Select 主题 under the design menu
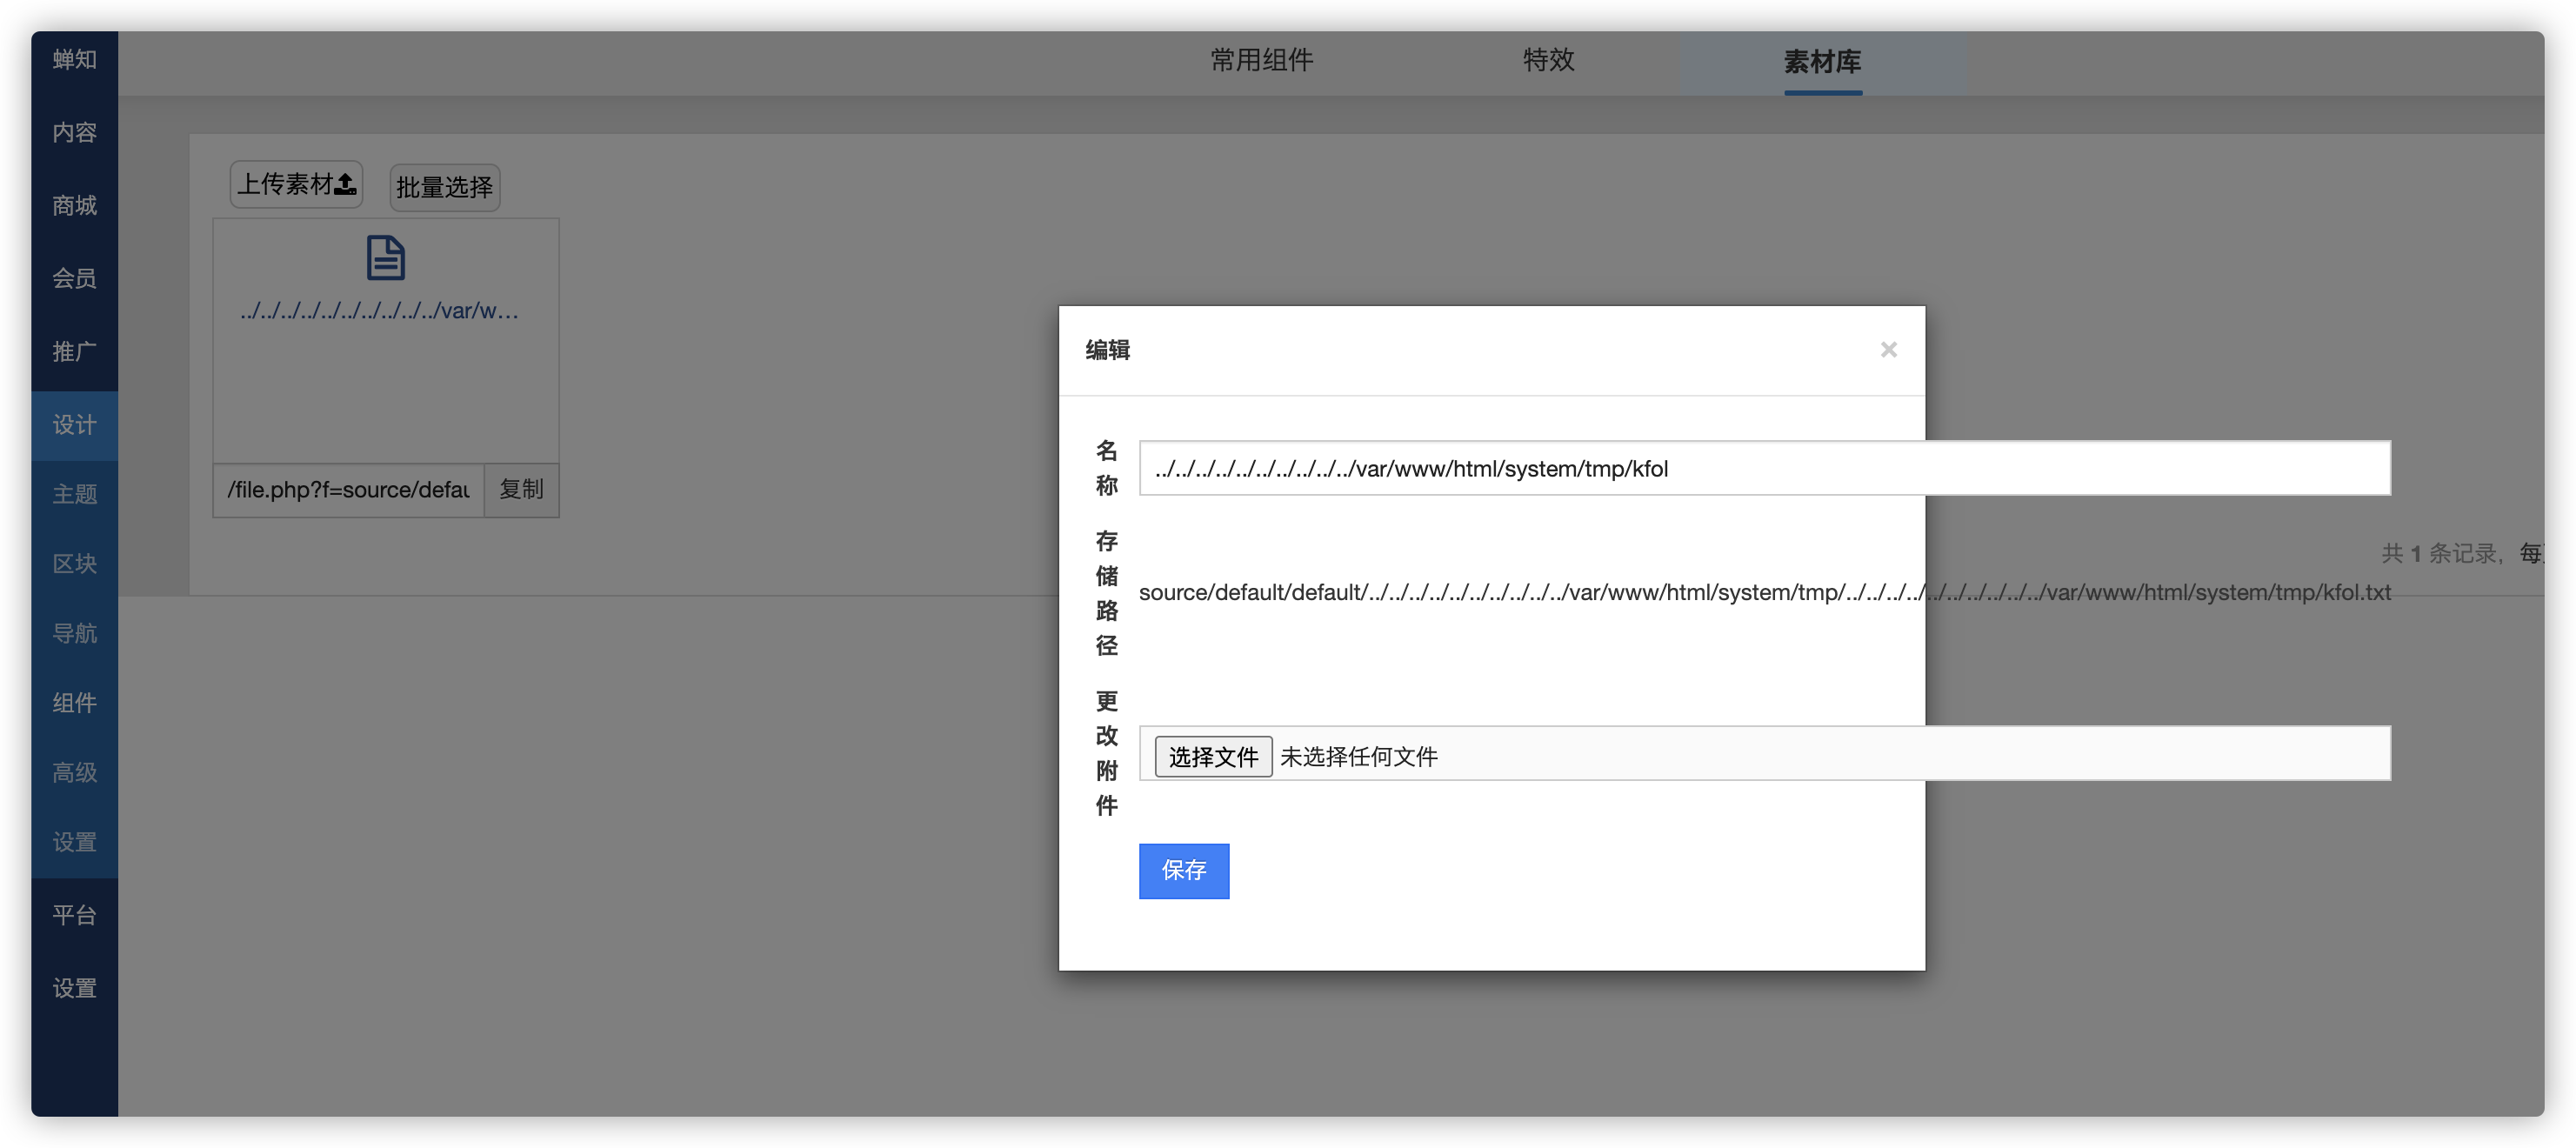 (x=74, y=494)
